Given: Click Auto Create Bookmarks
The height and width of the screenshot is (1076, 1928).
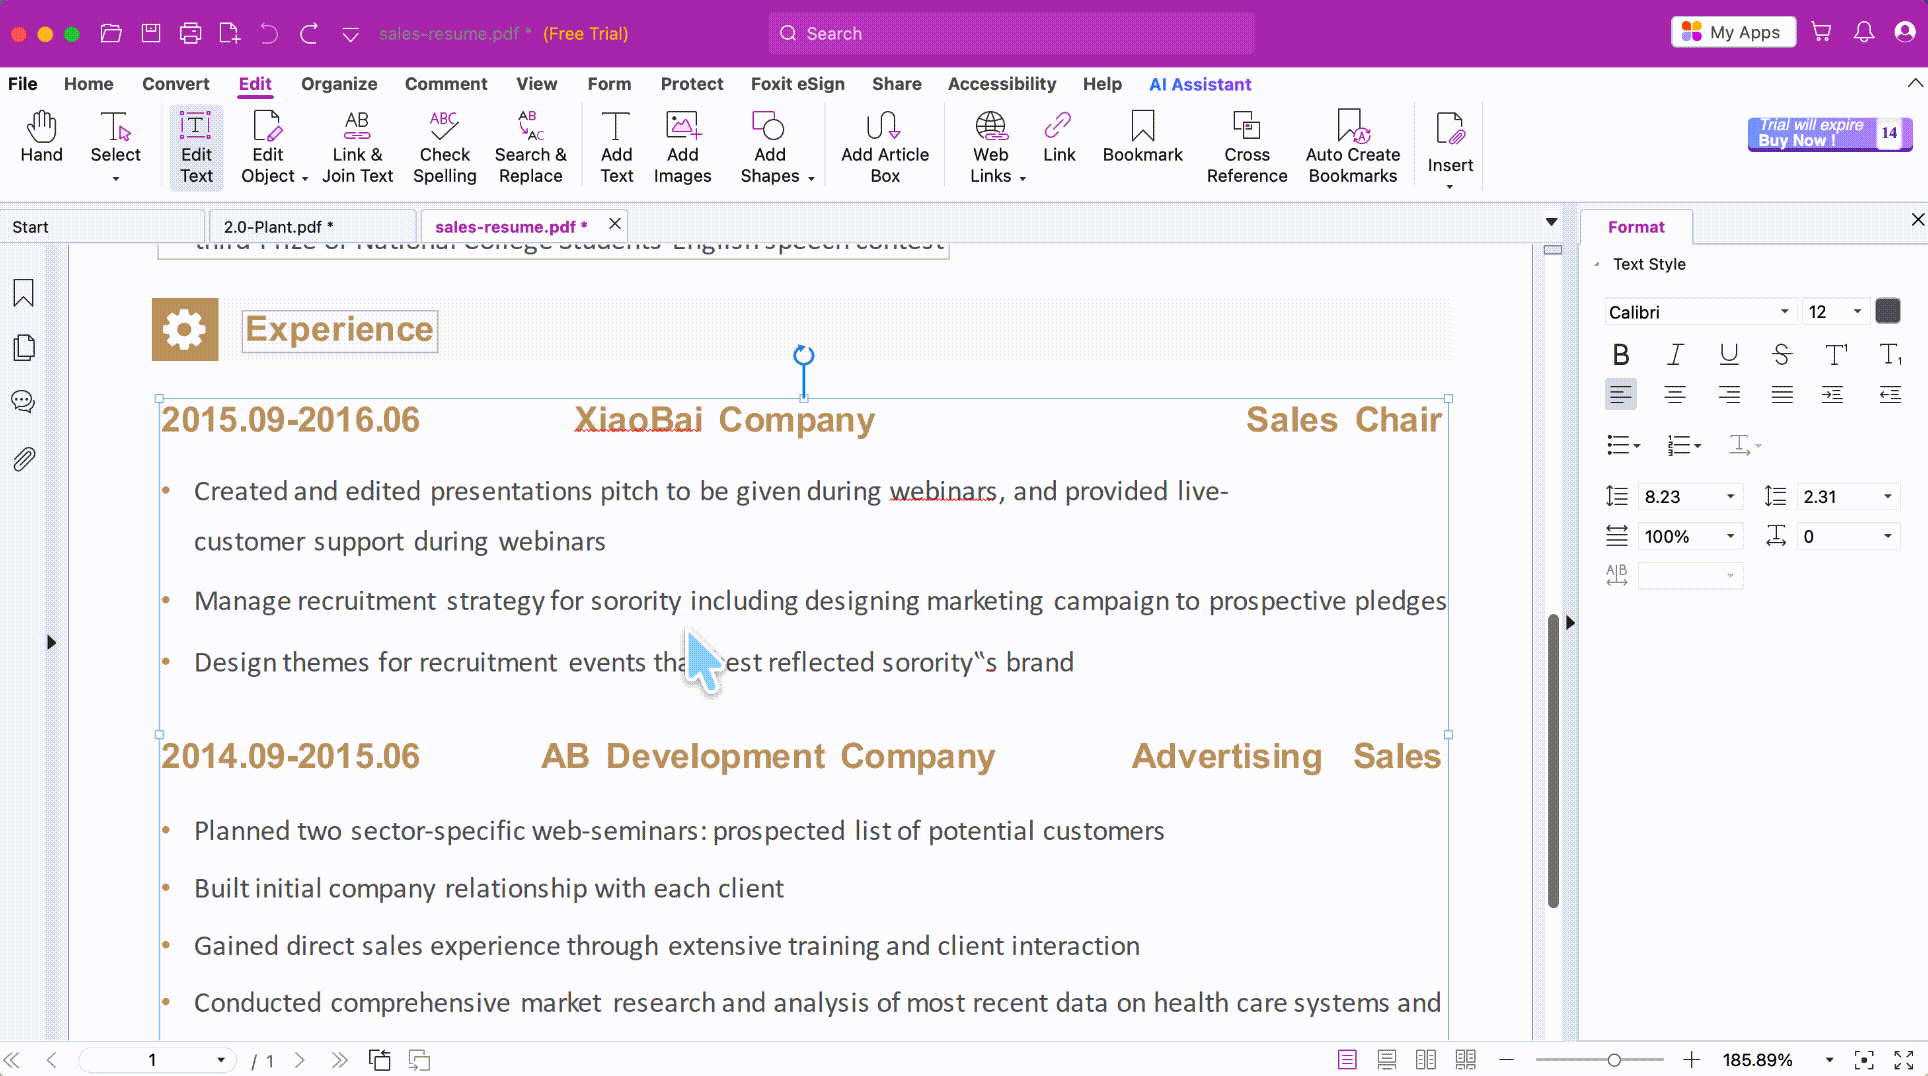Looking at the screenshot, I should tap(1352, 147).
